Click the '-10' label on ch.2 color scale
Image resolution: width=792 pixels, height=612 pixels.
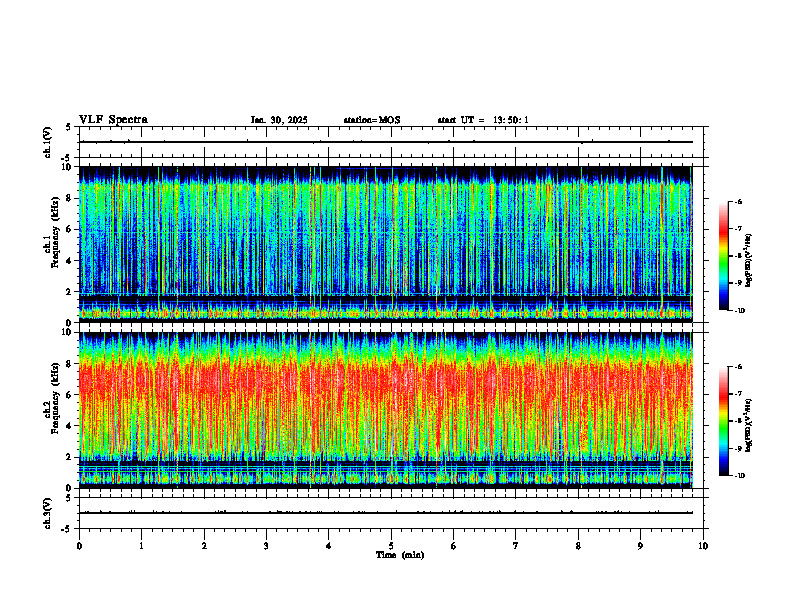(x=740, y=476)
